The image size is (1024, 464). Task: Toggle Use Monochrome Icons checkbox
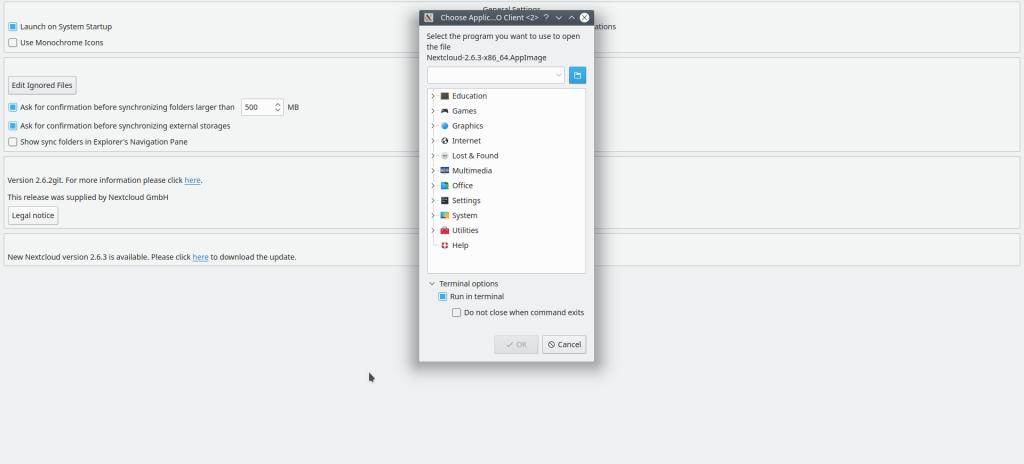13,43
